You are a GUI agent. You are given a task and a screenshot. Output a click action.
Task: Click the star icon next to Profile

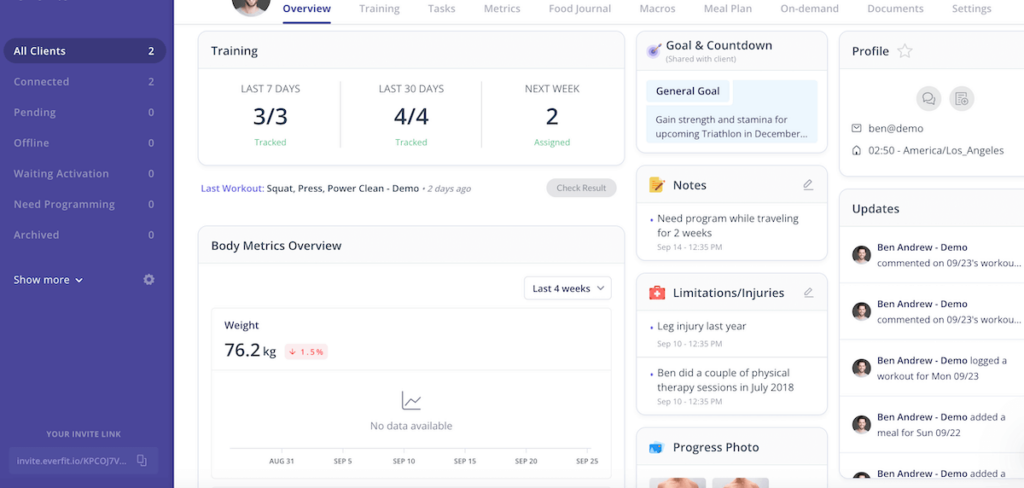point(904,51)
